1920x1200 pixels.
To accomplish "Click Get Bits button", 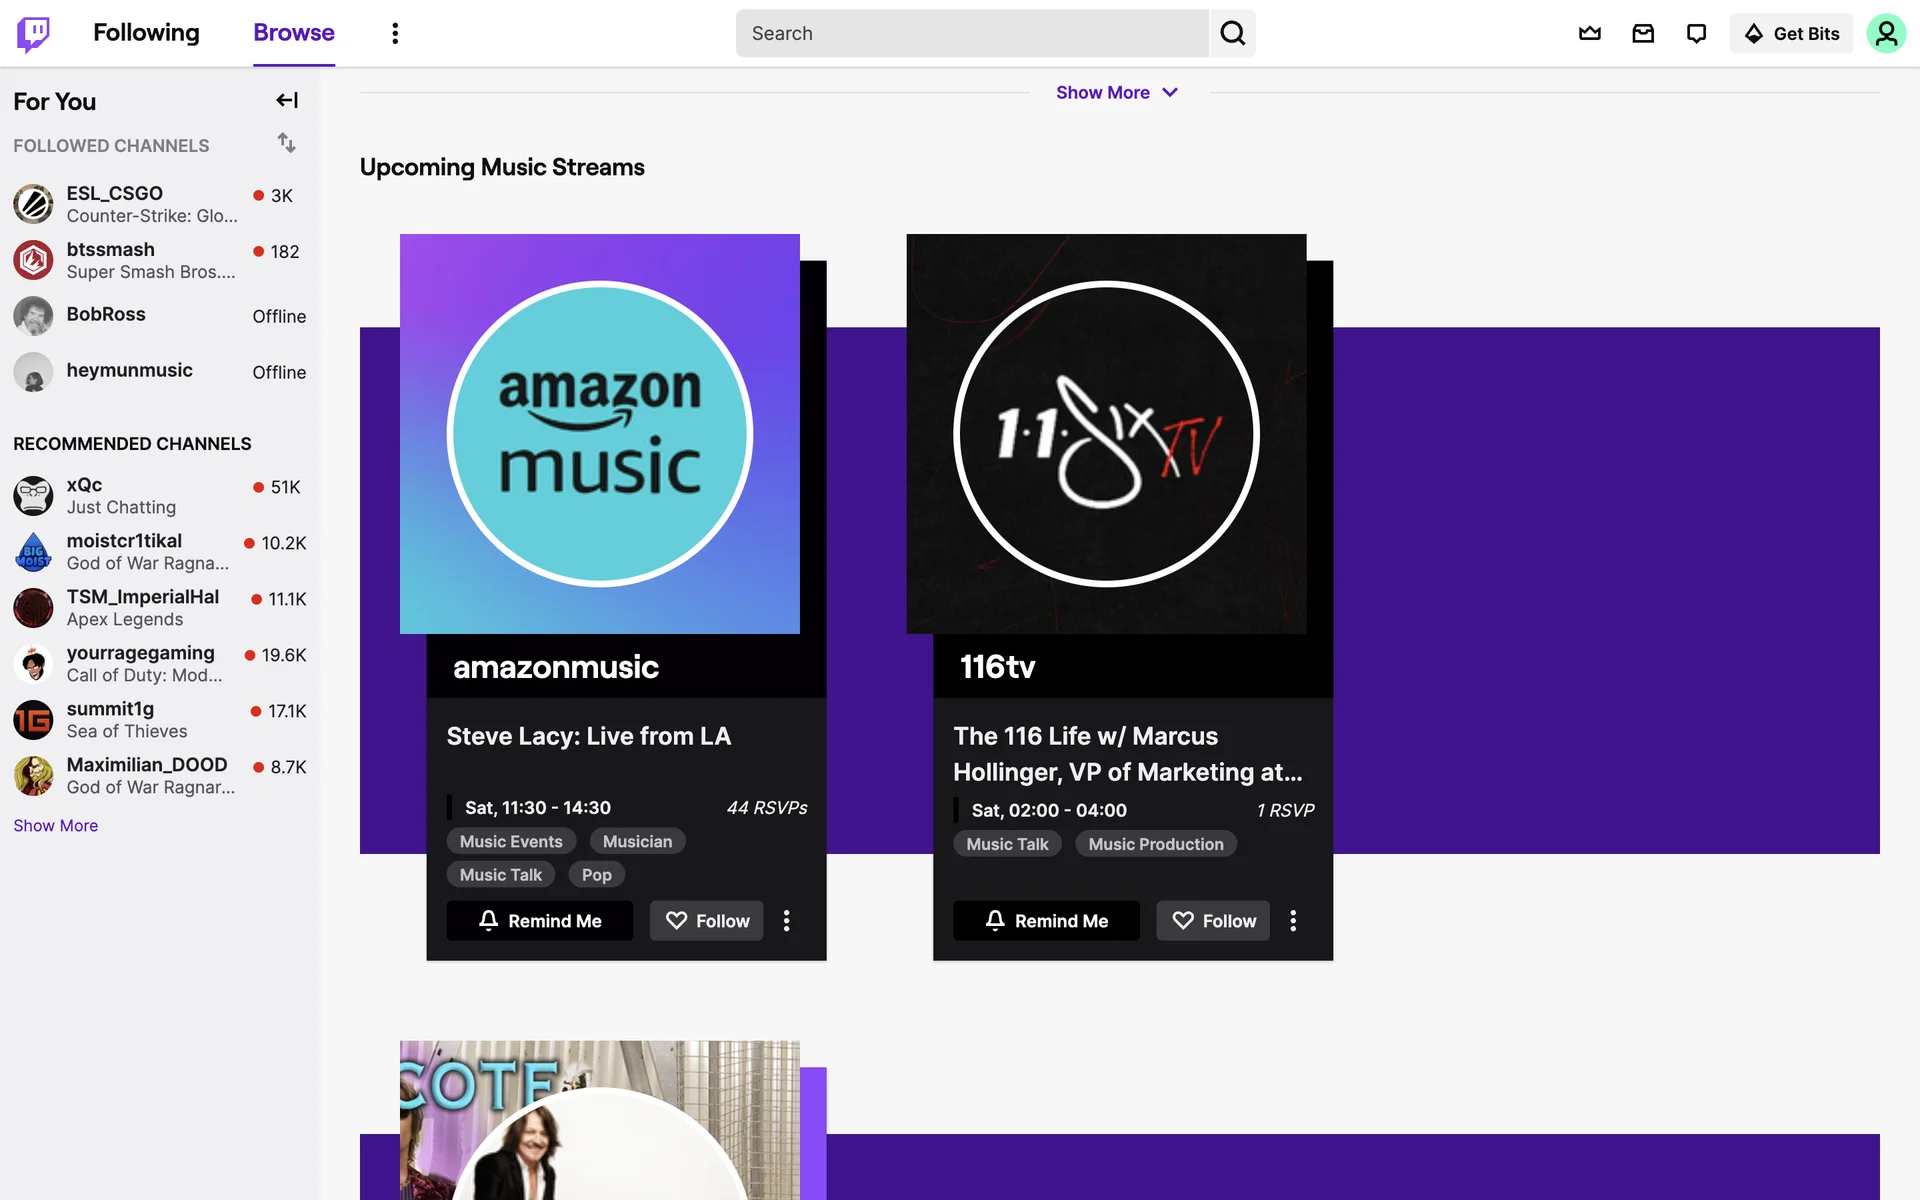I will (1791, 33).
